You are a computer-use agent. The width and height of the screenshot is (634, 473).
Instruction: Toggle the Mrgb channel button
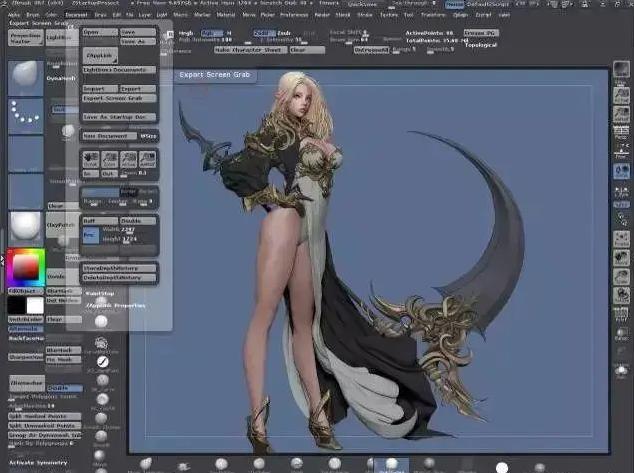tap(186, 33)
